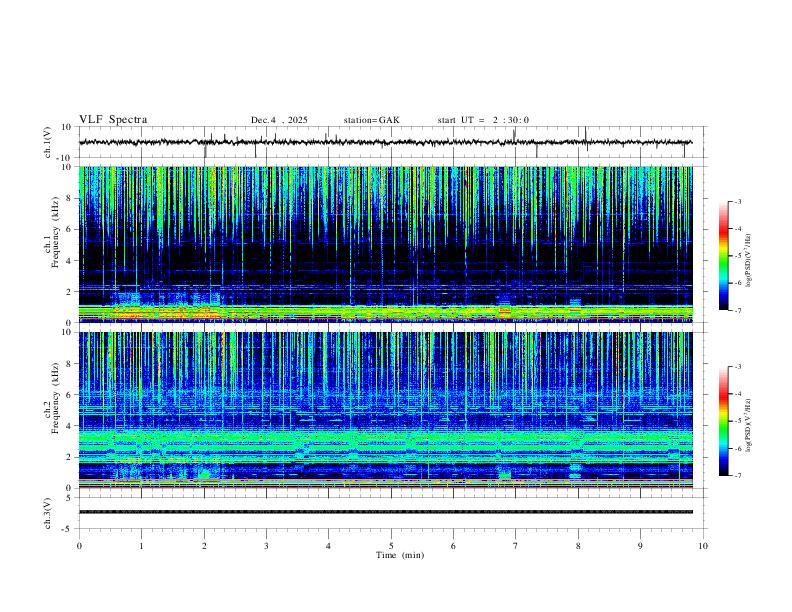Click the "2" kHz tick of ch.2 spectrogram
Viewport: 792px width, 612px height.
tap(69, 457)
